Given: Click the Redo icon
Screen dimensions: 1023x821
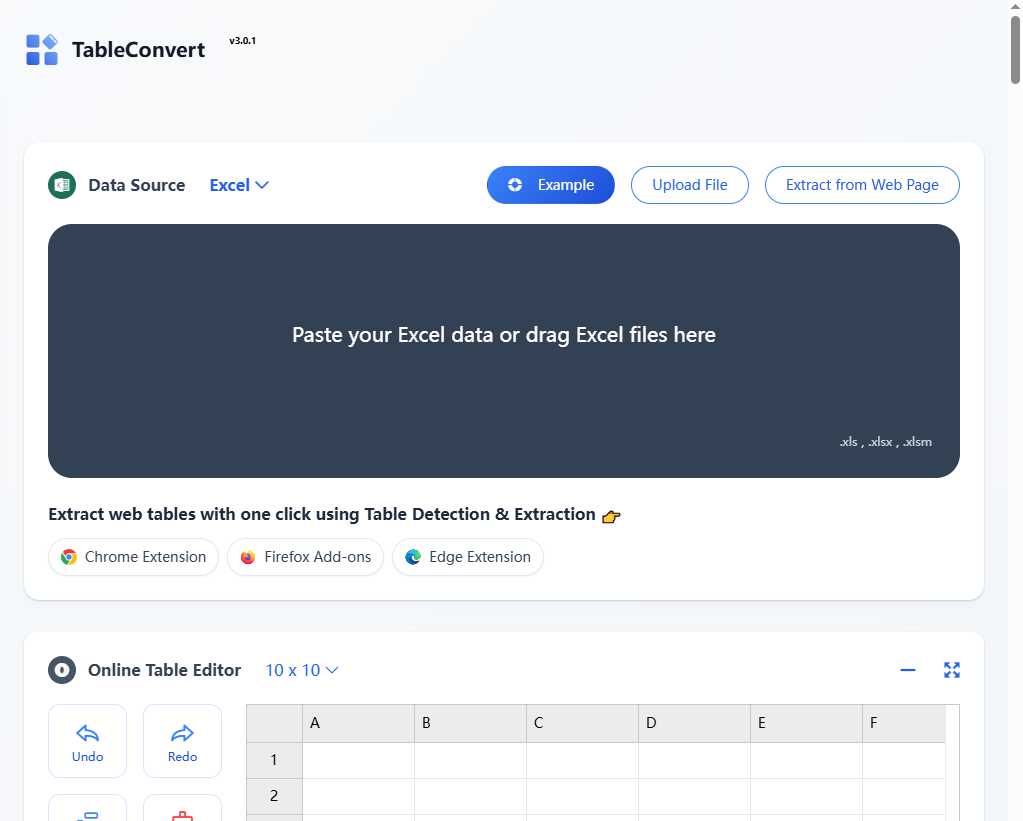Looking at the screenshot, I should (x=182, y=733).
